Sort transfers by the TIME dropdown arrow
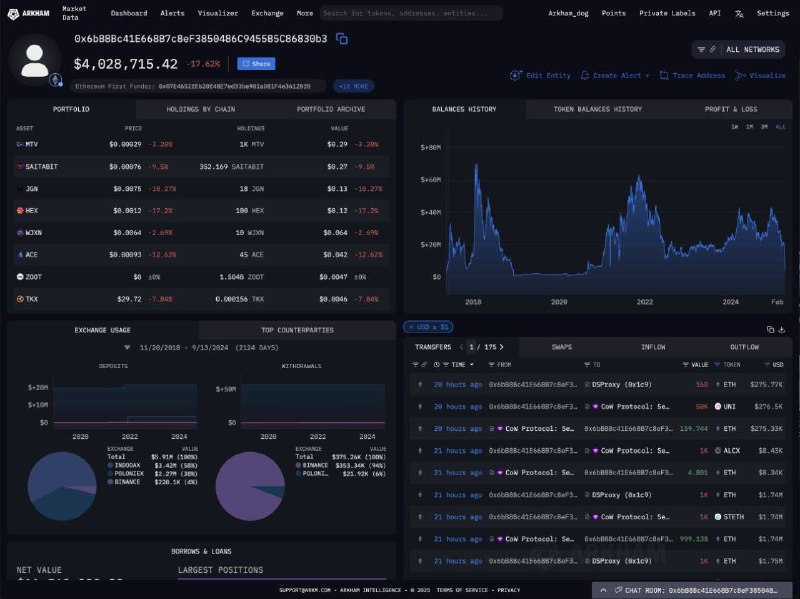The image size is (800, 599). click(472, 365)
